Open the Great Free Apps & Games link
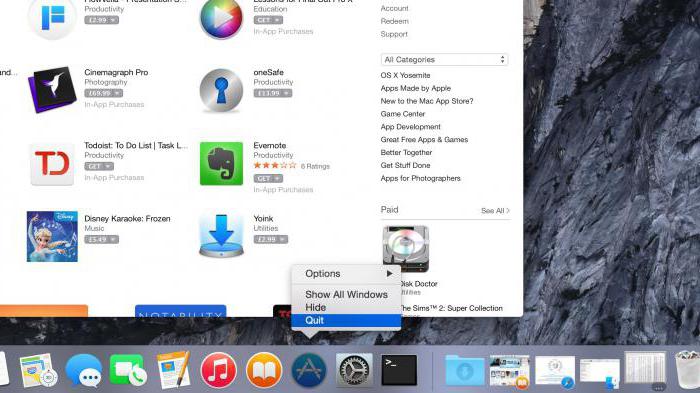Image resolution: width=700 pixels, height=393 pixels. (424, 140)
